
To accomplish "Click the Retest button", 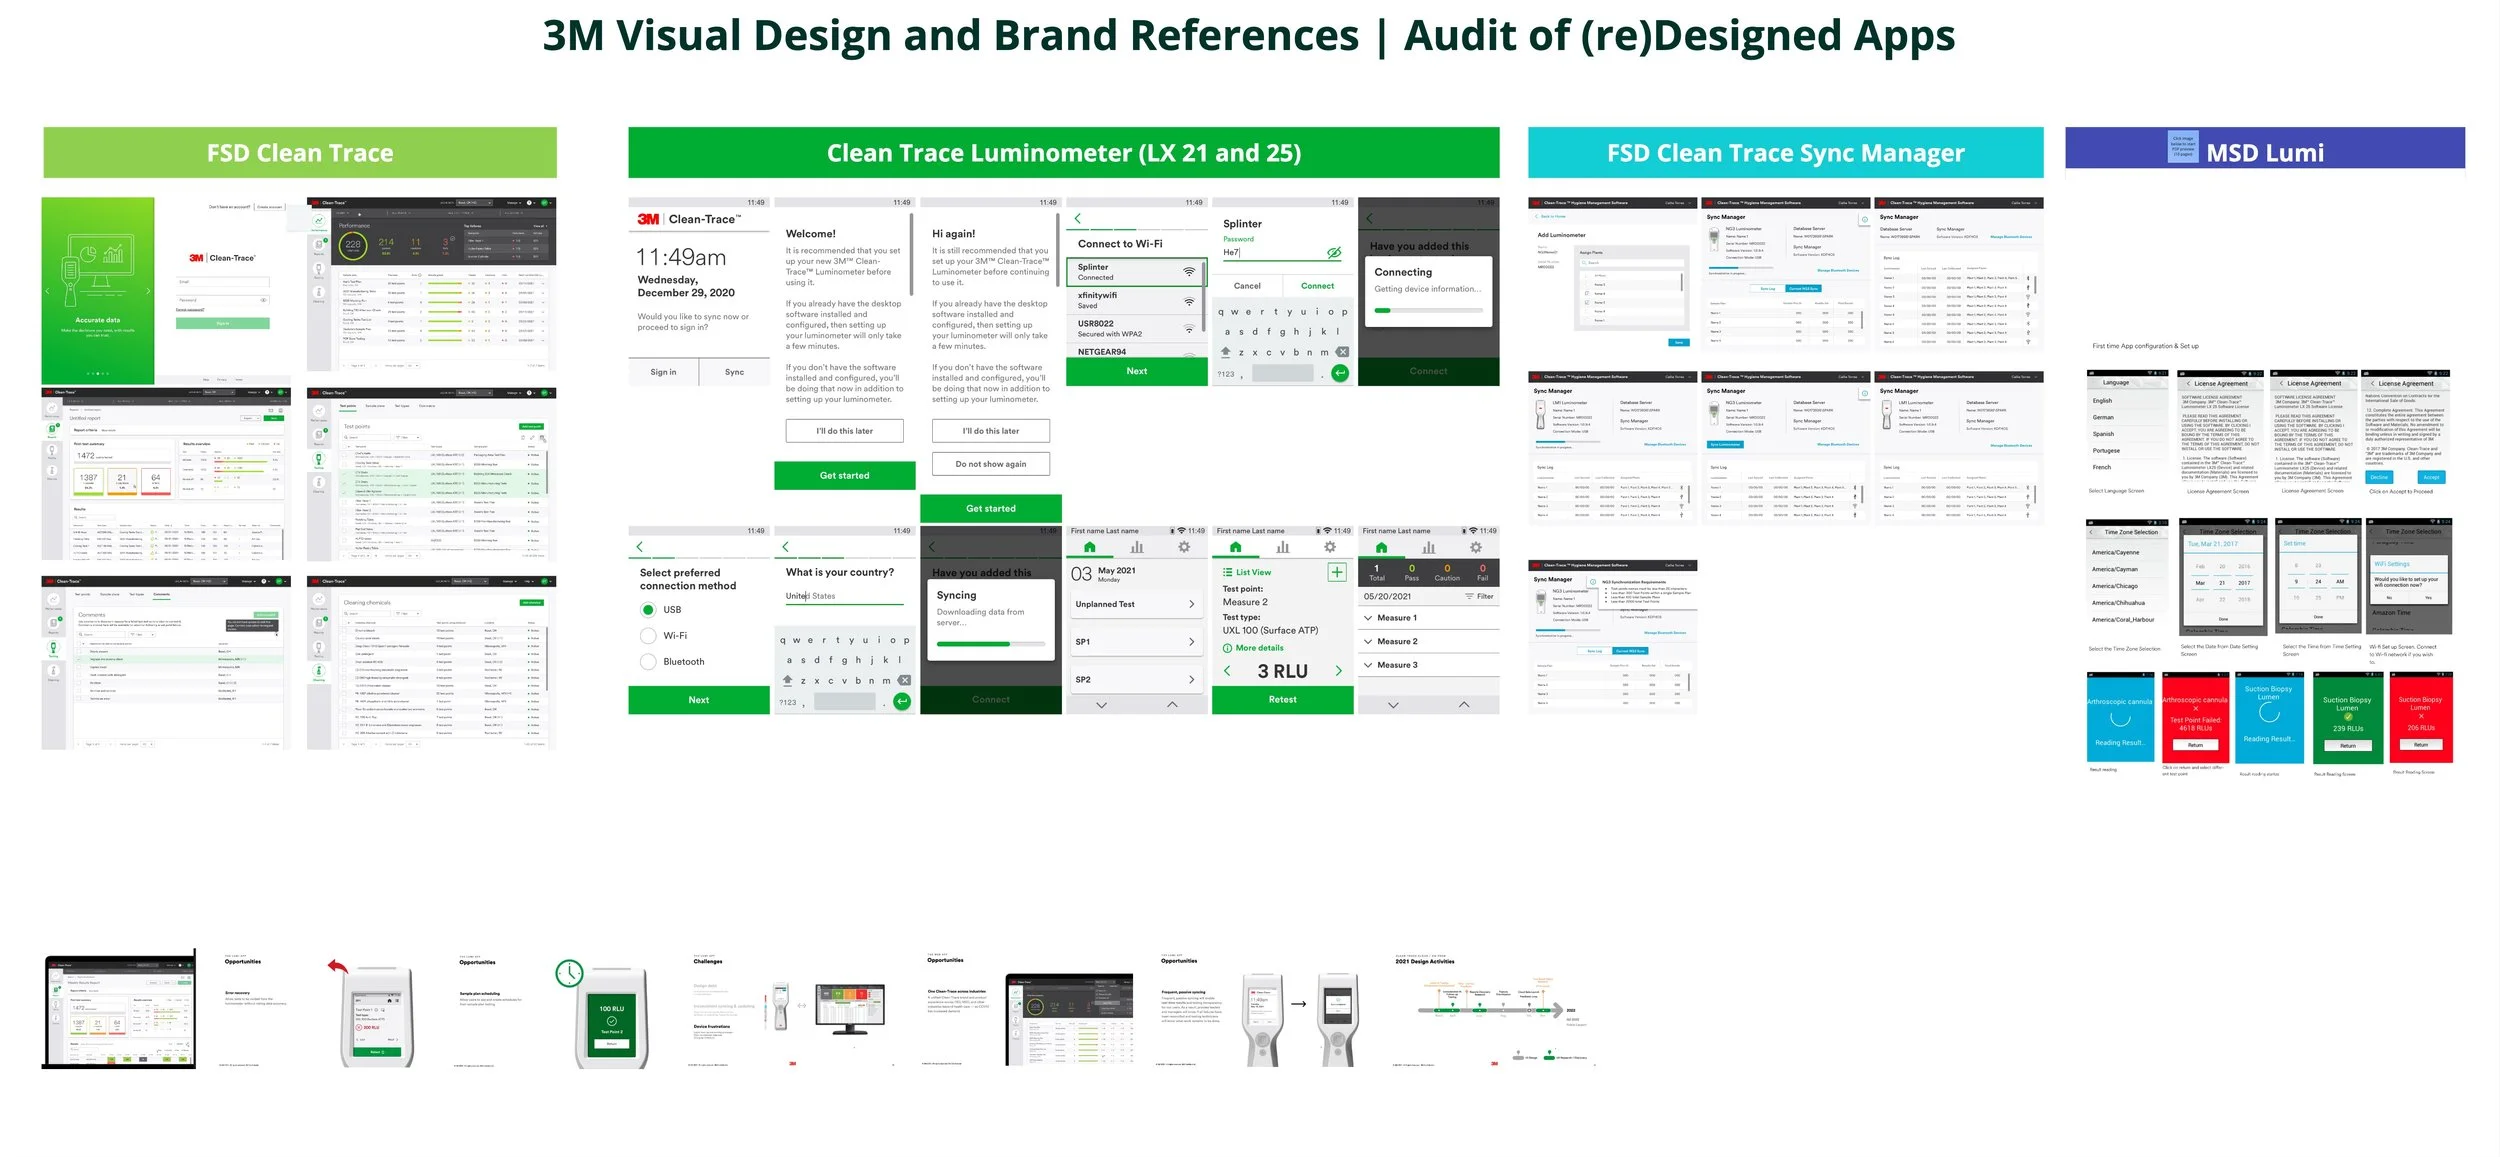I will (1282, 700).
